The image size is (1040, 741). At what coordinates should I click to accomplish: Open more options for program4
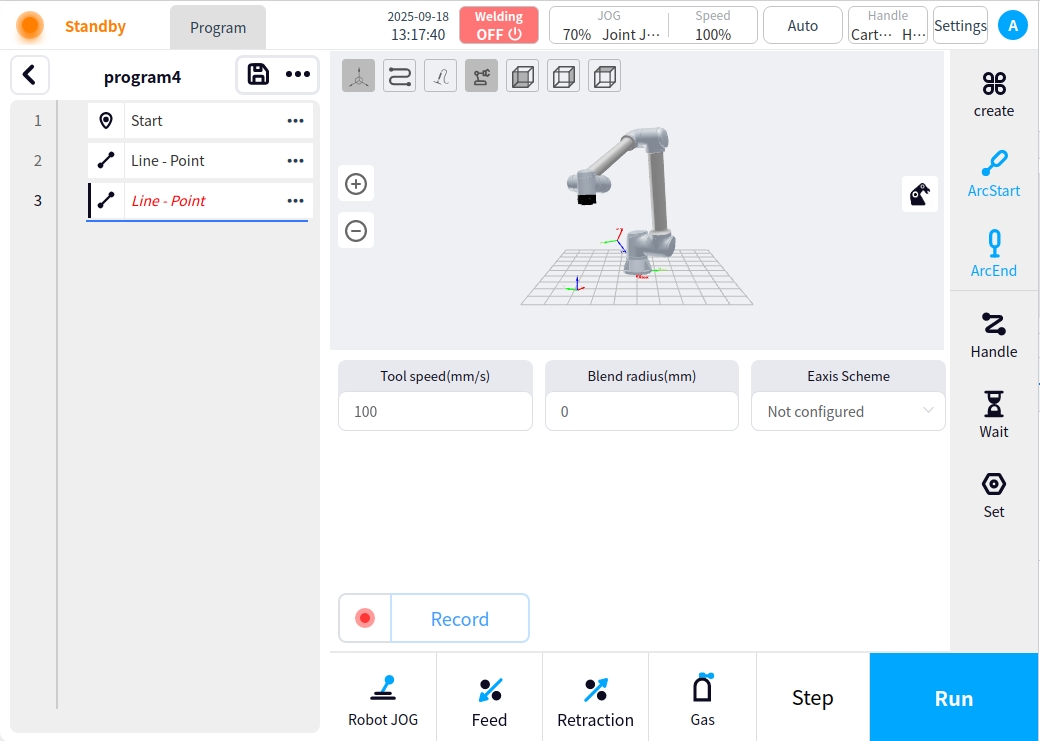coord(298,75)
